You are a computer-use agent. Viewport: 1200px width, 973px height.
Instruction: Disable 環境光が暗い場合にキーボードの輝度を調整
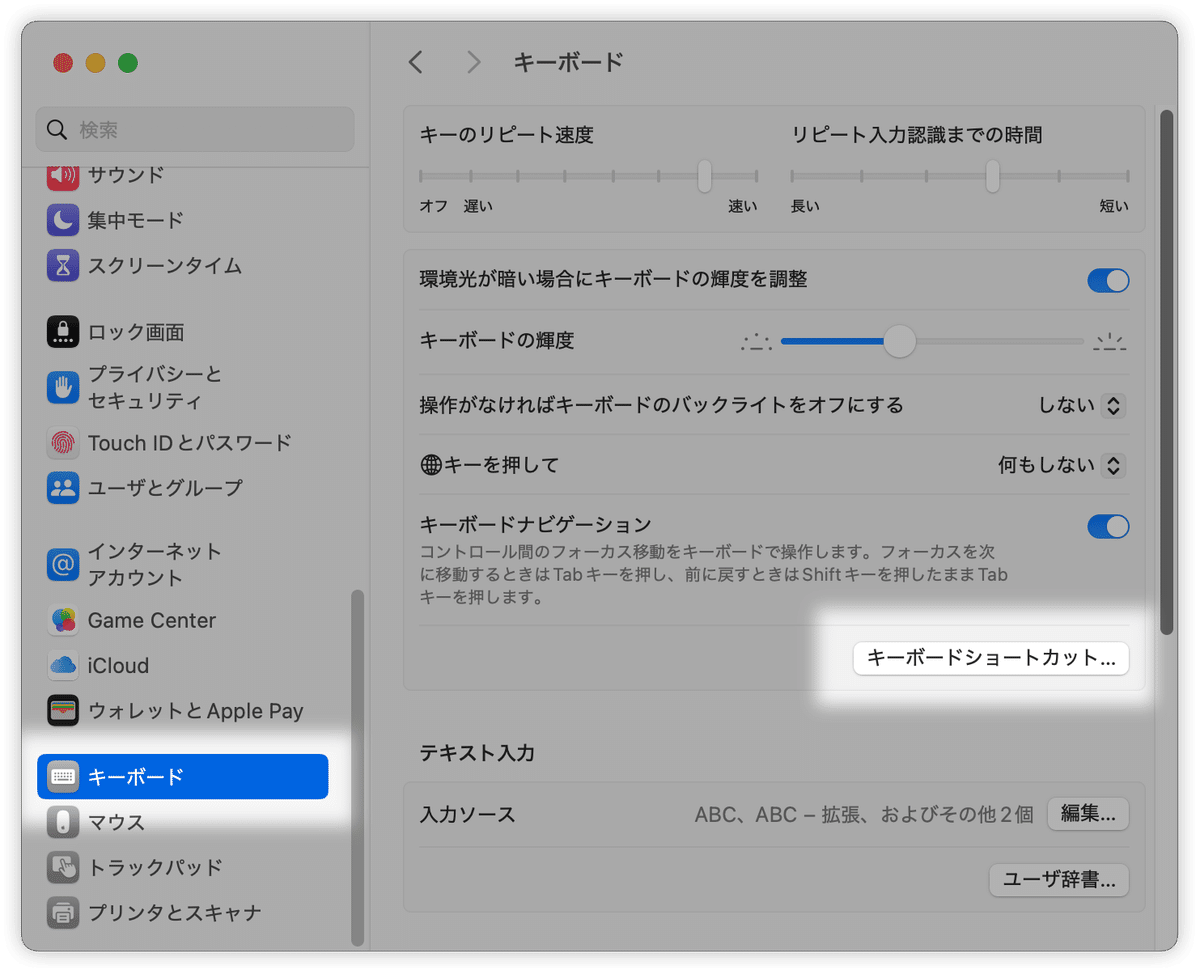[x=1108, y=281]
